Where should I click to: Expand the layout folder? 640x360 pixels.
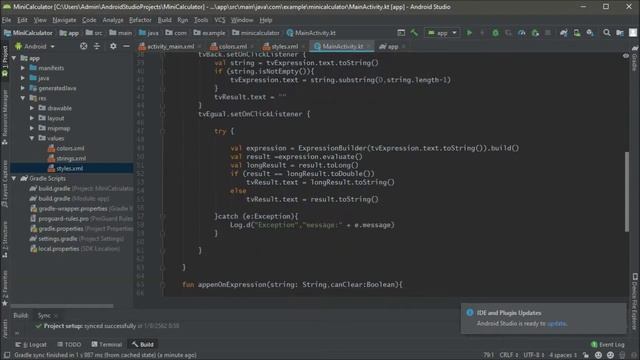tap(32, 118)
